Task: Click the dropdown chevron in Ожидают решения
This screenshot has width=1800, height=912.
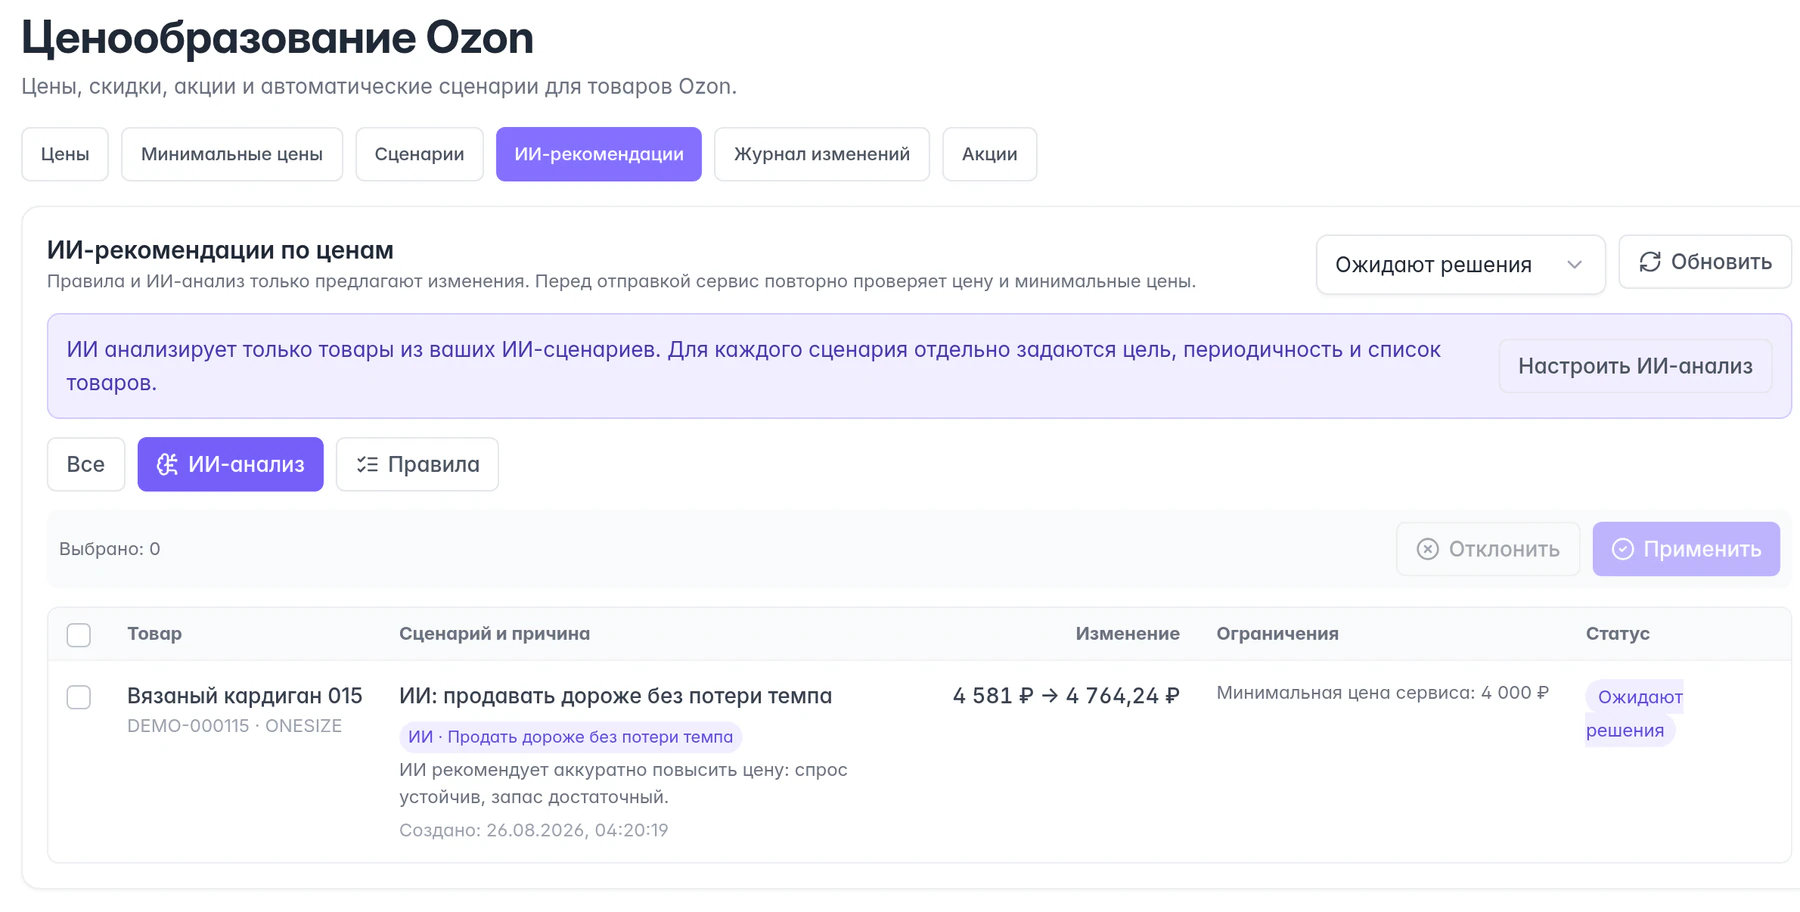Action: click(x=1575, y=265)
